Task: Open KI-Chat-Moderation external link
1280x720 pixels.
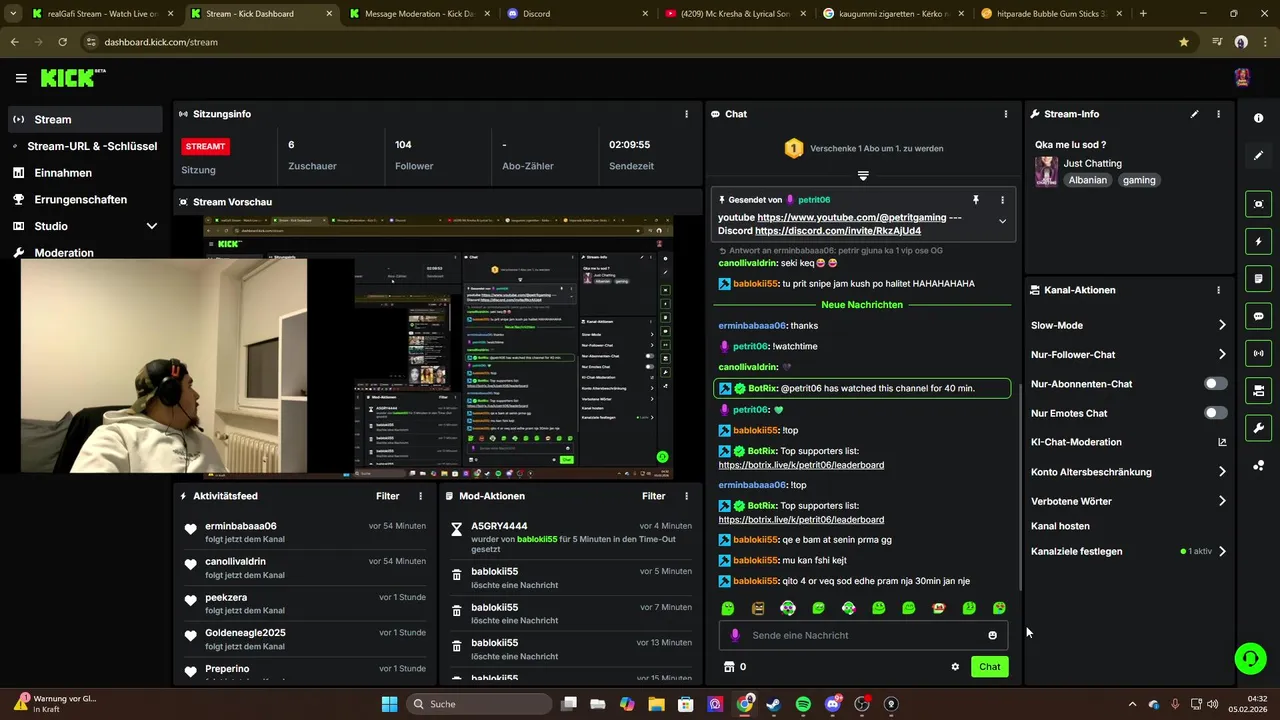Action: point(1222,442)
